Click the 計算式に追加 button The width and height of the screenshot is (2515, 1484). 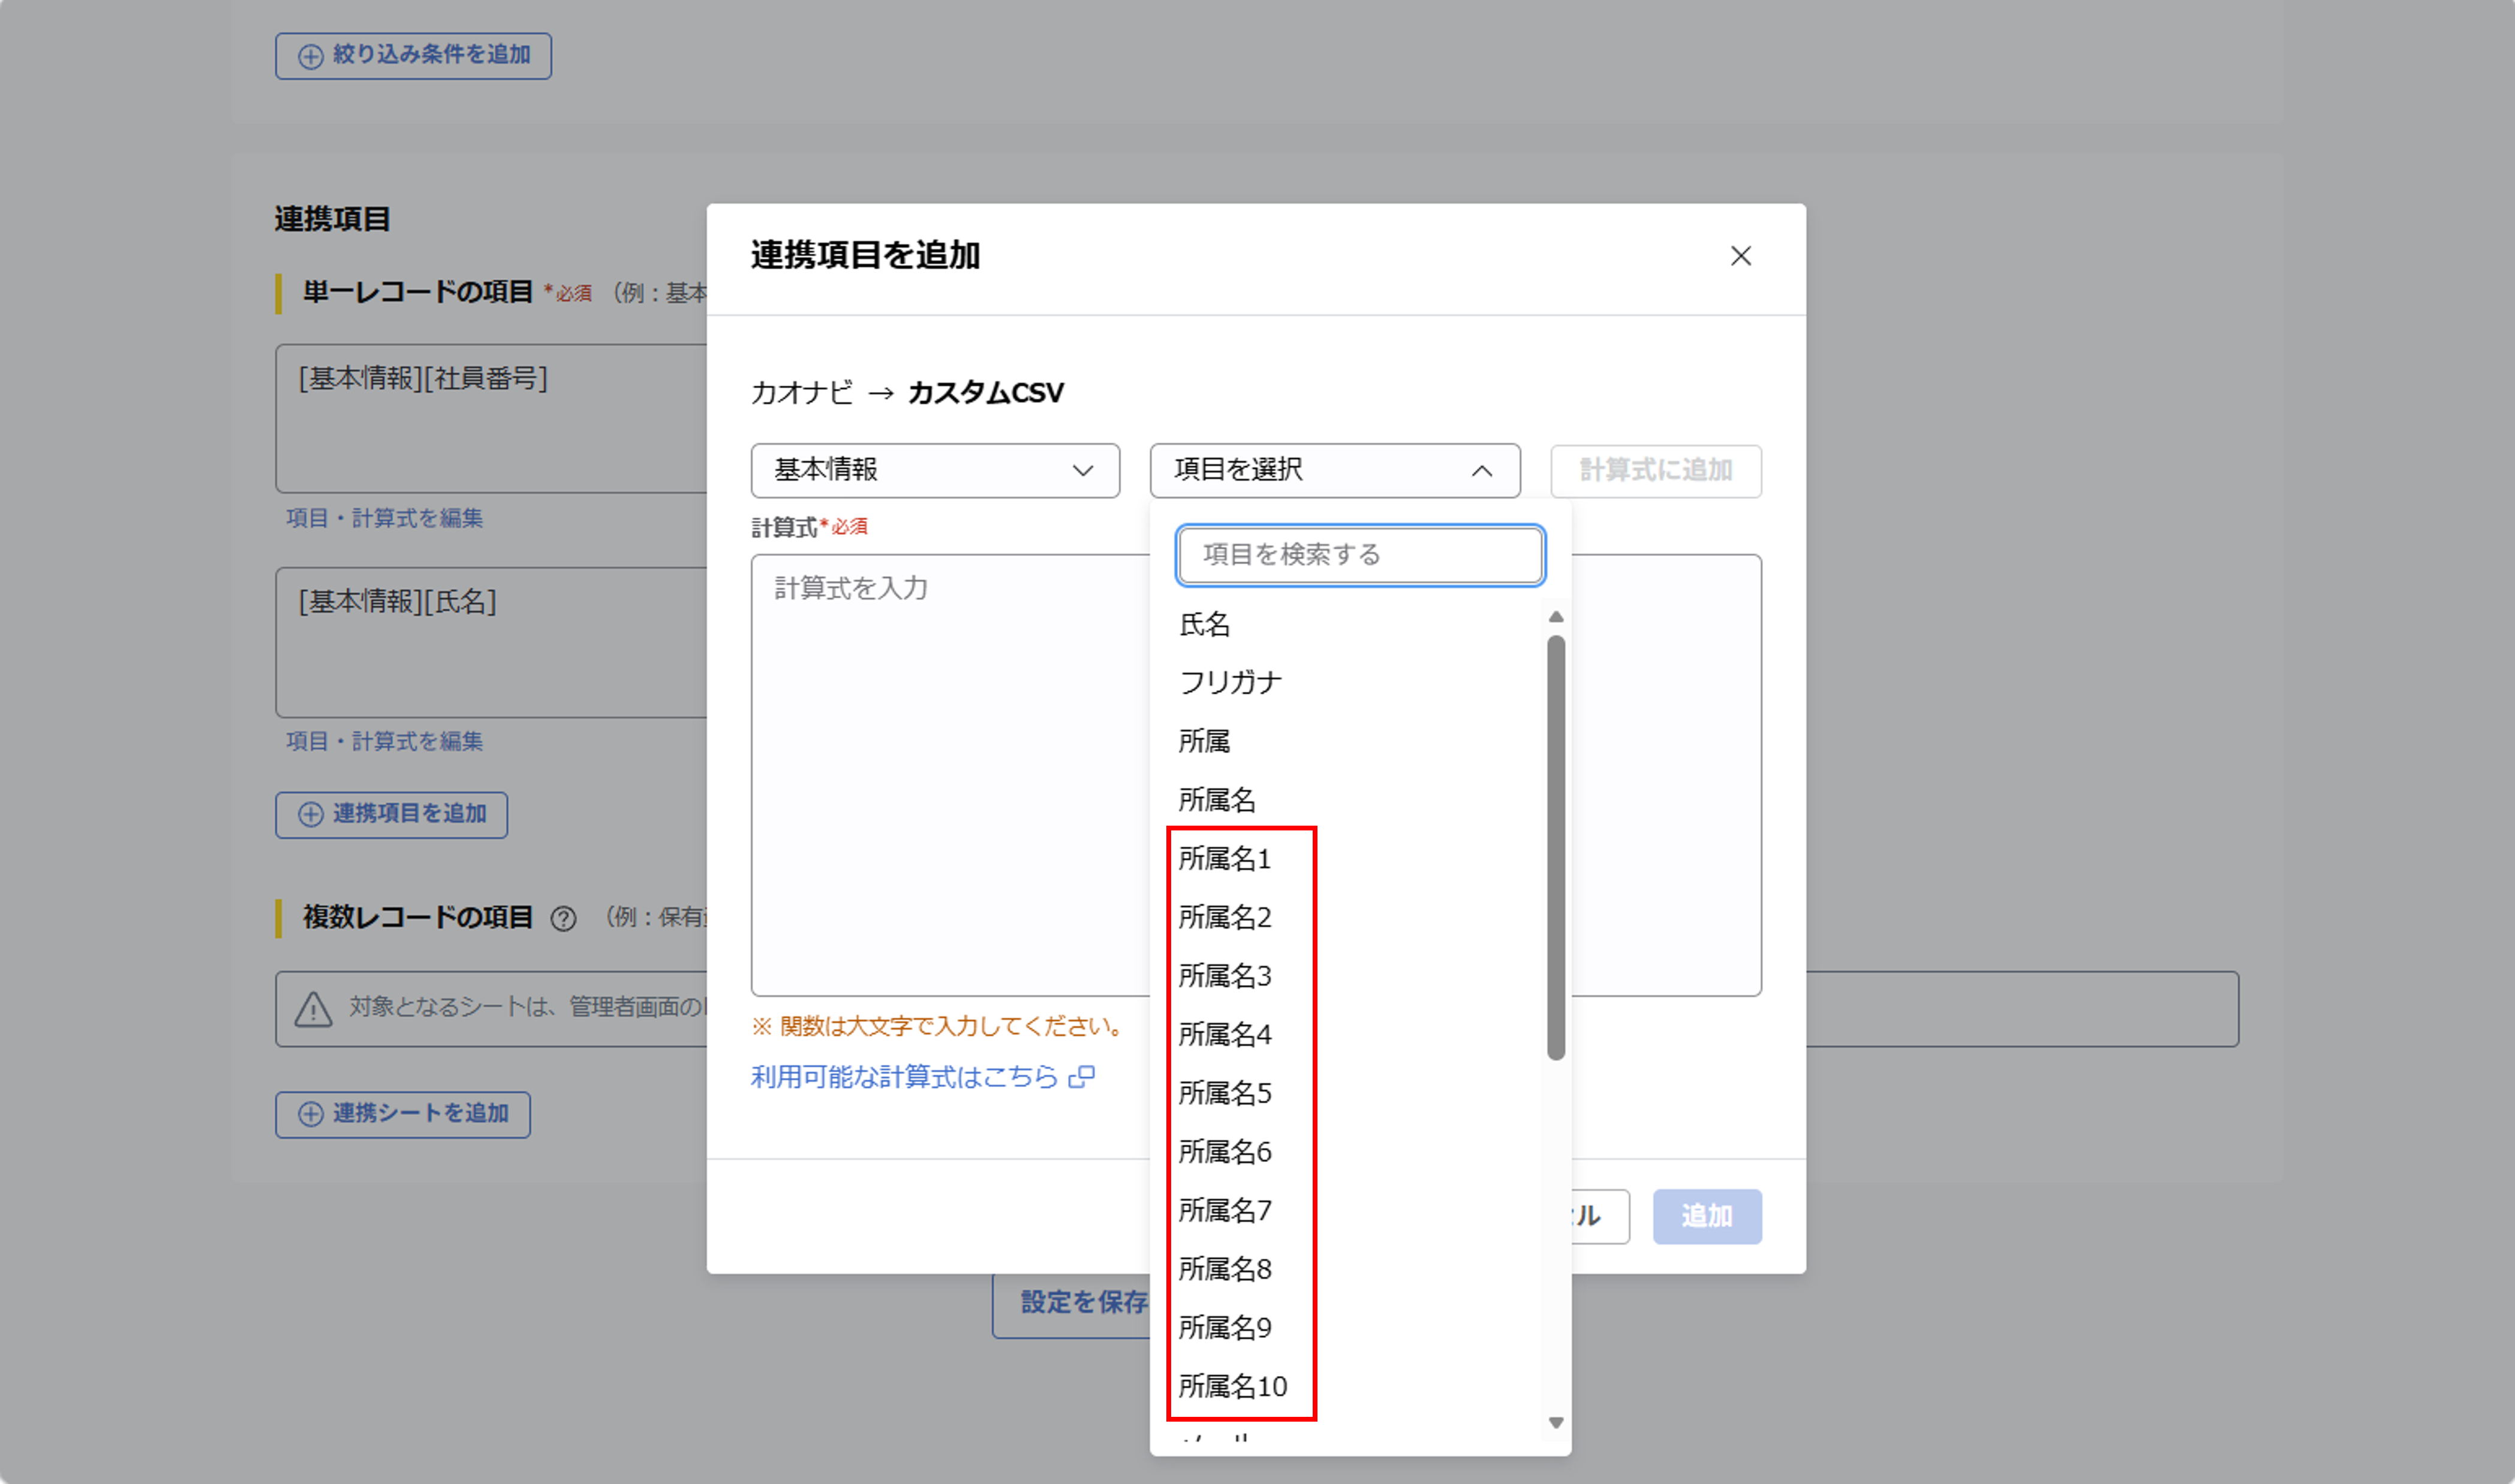coord(1656,470)
